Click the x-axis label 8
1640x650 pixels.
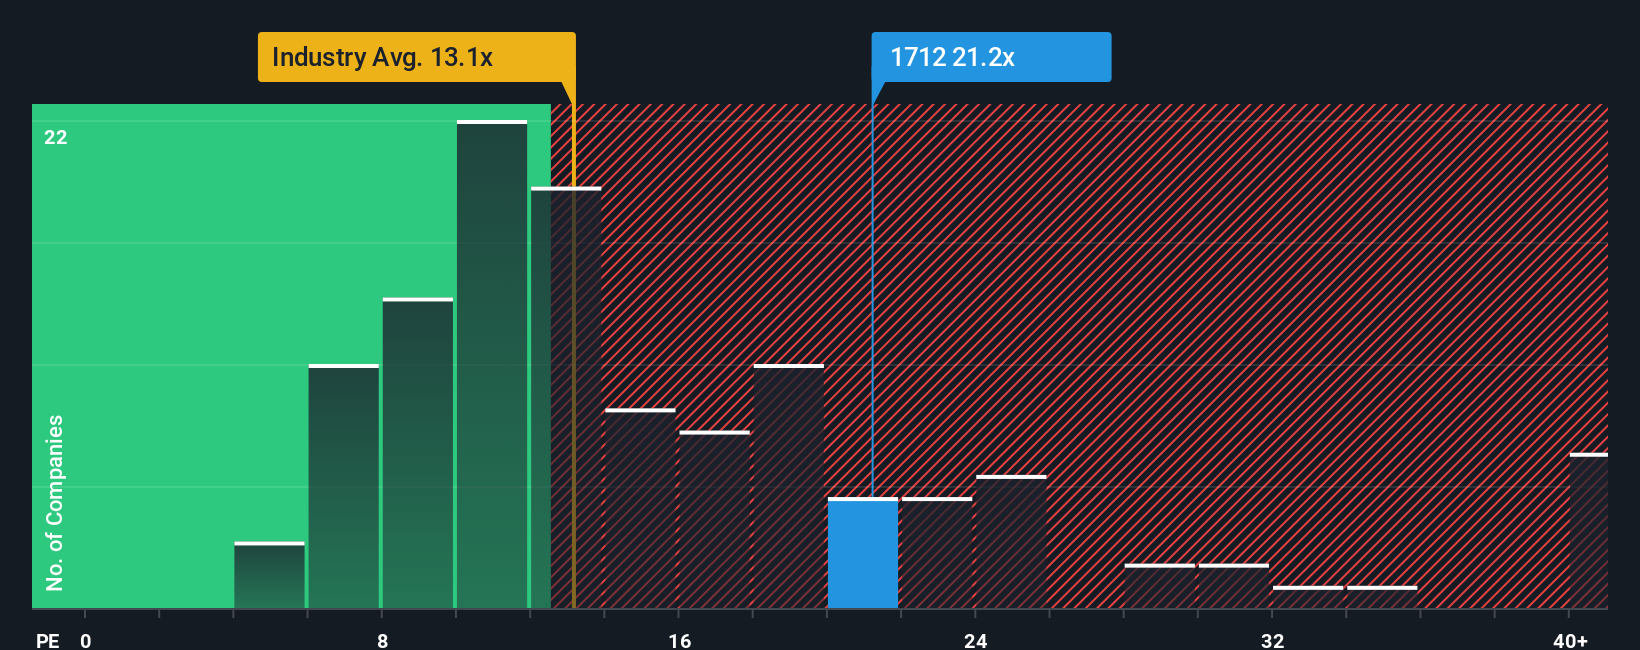(383, 640)
